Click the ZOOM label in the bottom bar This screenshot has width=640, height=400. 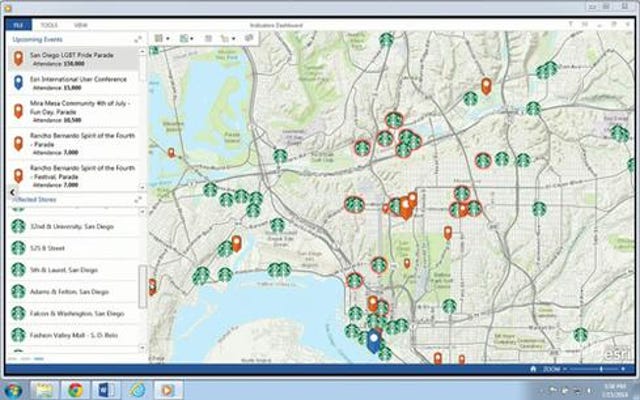pyautogui.click(x=551, y=369)
